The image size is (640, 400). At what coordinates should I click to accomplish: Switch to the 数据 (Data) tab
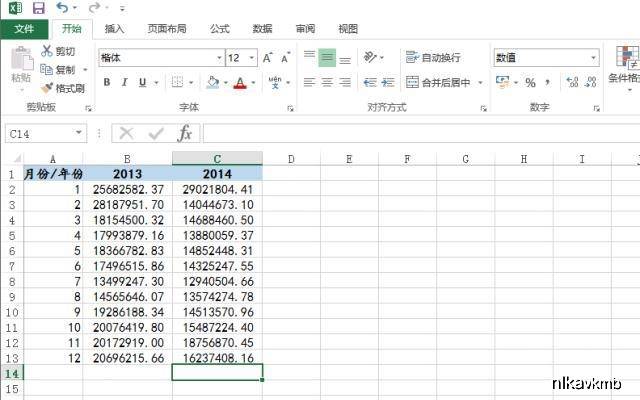tap(262, 29)
